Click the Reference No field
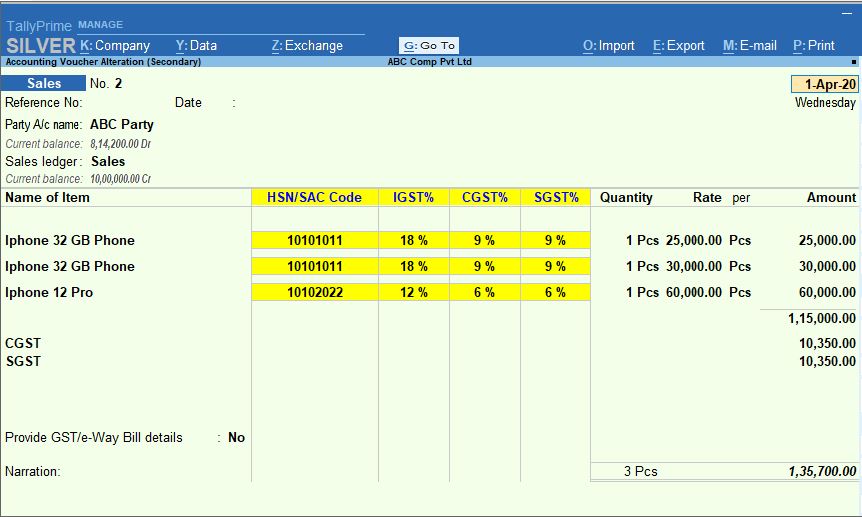Screen dimensions: 862x517 tap(43, 103)
